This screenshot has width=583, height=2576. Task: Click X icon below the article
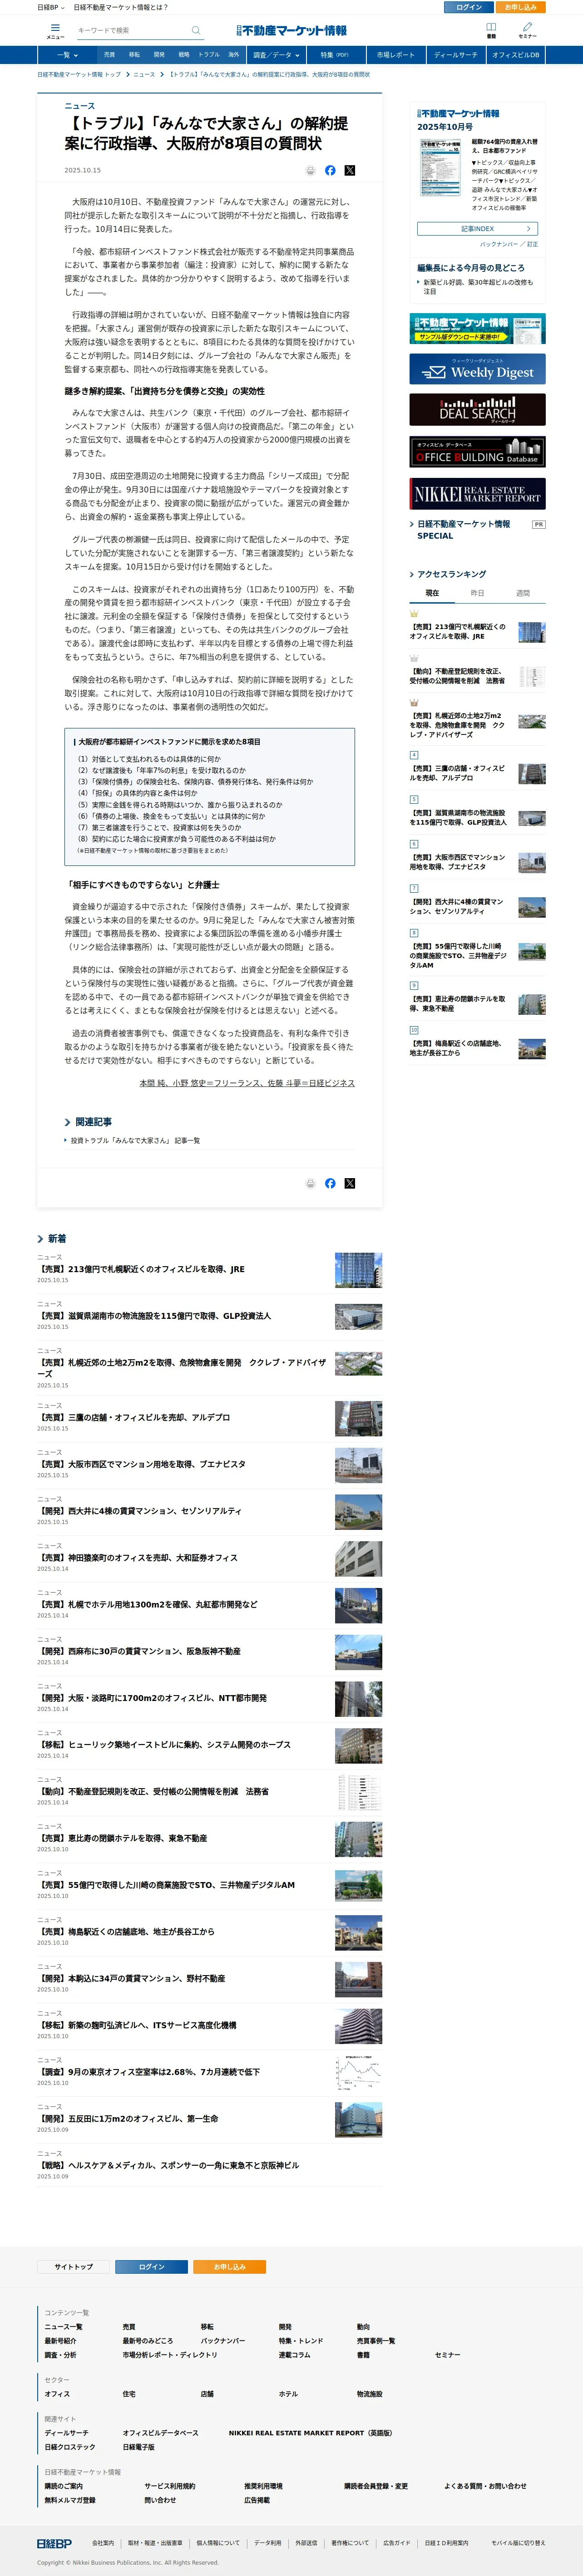(x=349, y=1183)
